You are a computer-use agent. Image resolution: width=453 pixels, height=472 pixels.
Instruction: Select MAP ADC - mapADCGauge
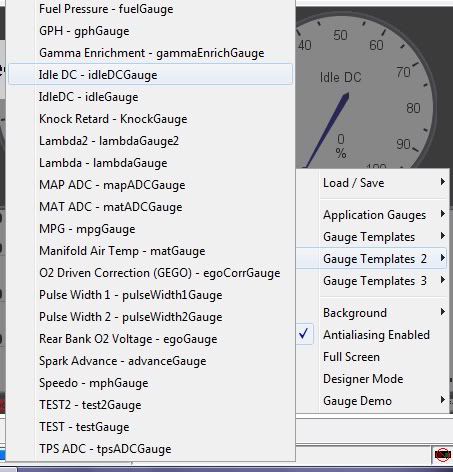point(151,185)
